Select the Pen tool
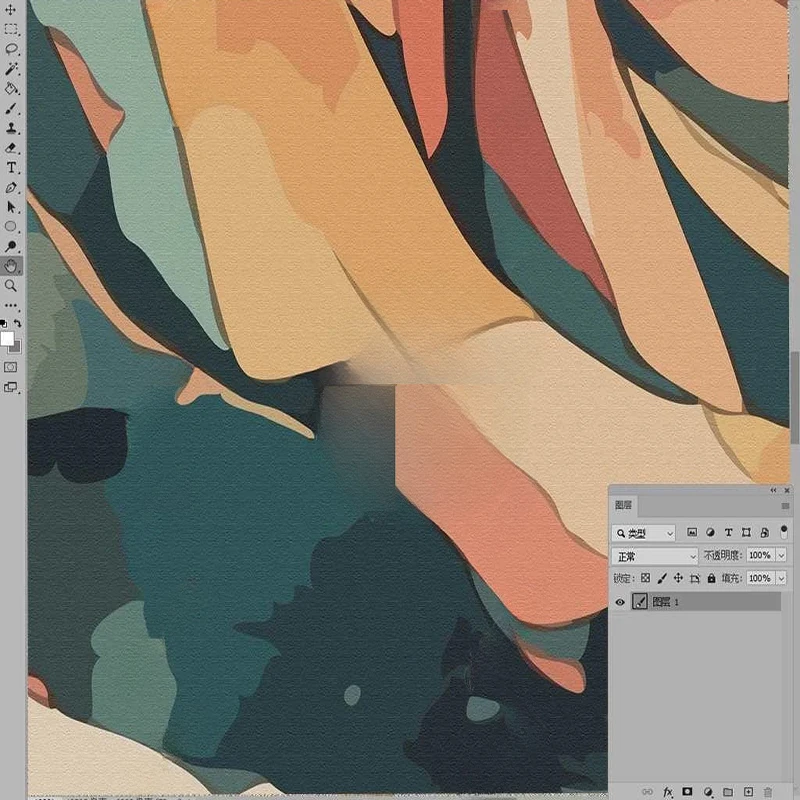 [x=10, y=187]
